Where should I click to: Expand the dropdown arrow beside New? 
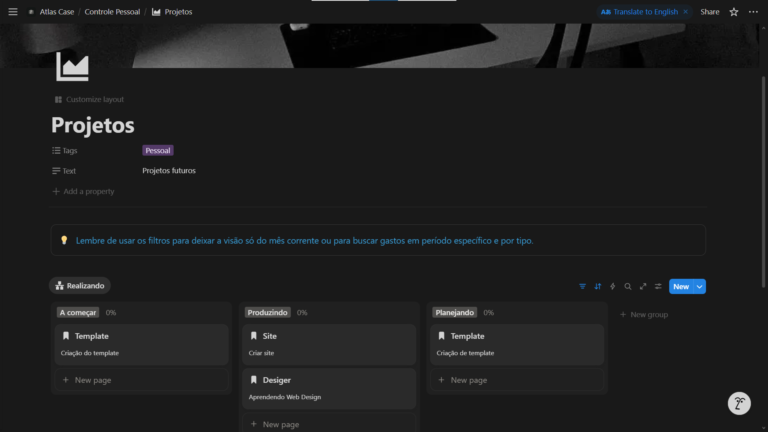point(700,286)
